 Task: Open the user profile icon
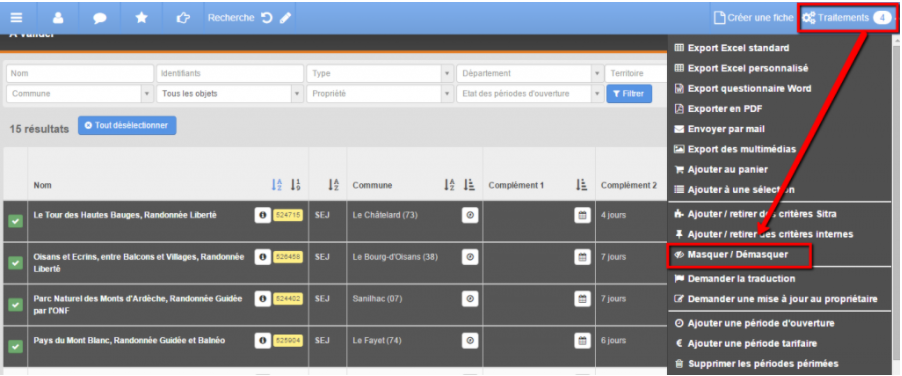coord(58,18)
